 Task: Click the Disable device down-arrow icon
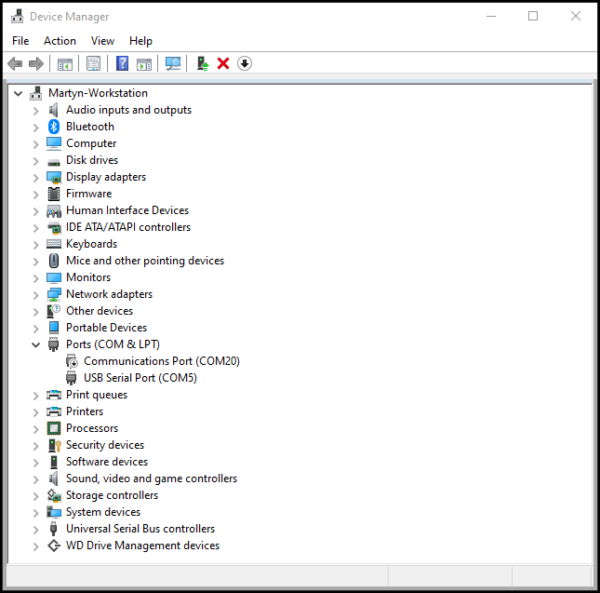pyautogui.click(x=244, y=64)
